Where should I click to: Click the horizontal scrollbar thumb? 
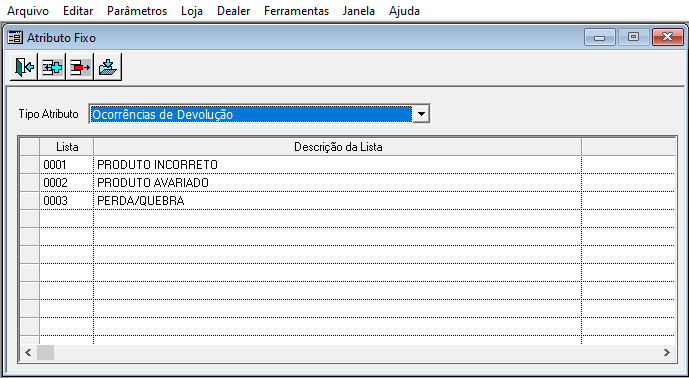click(45, 353)
